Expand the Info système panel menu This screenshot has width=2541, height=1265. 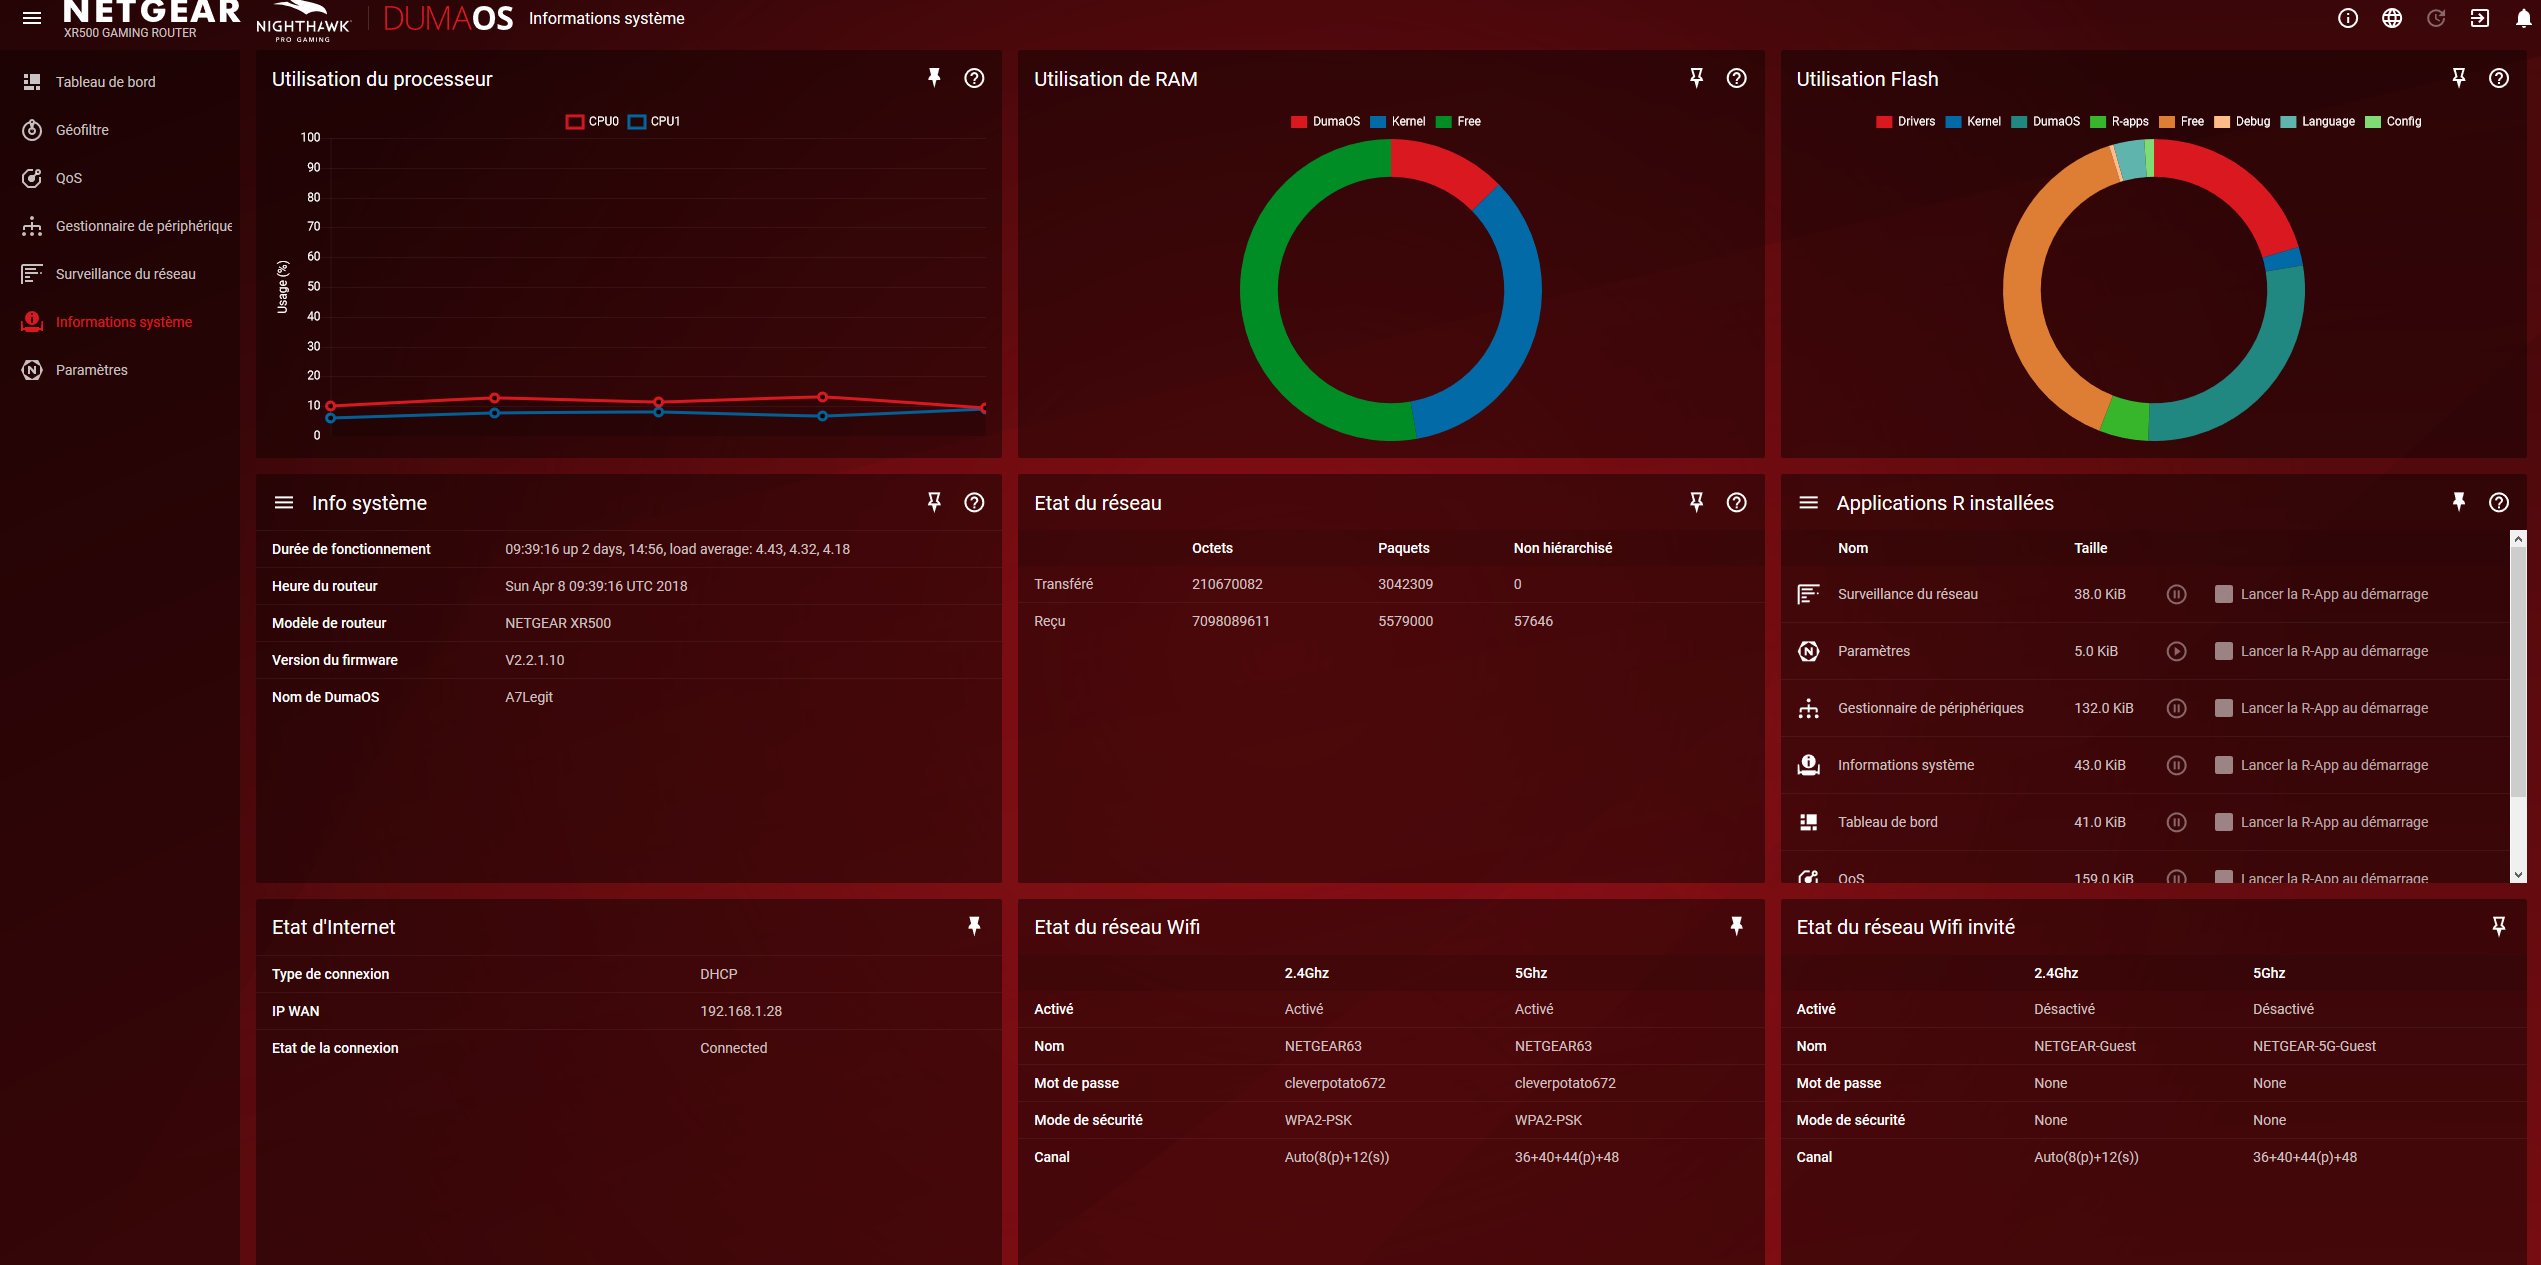(x=284, y=503)
